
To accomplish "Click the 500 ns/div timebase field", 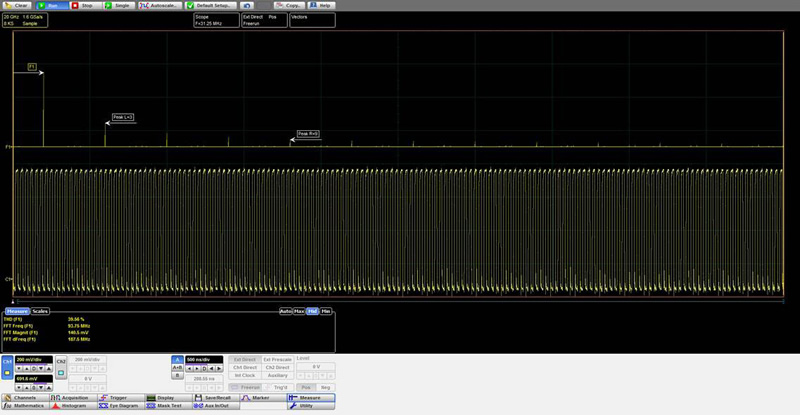I will pyautogui.click(x=204, y=360).
